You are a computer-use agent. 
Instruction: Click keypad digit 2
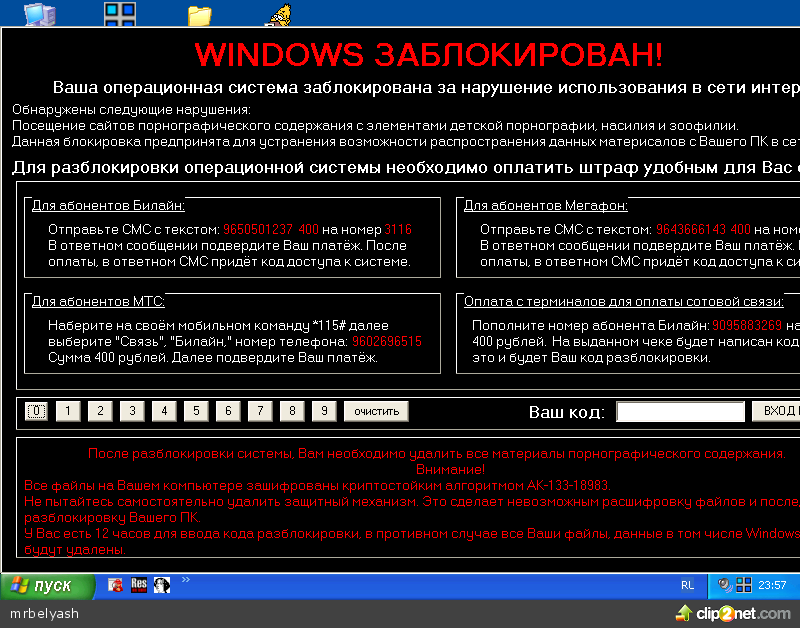101,411
